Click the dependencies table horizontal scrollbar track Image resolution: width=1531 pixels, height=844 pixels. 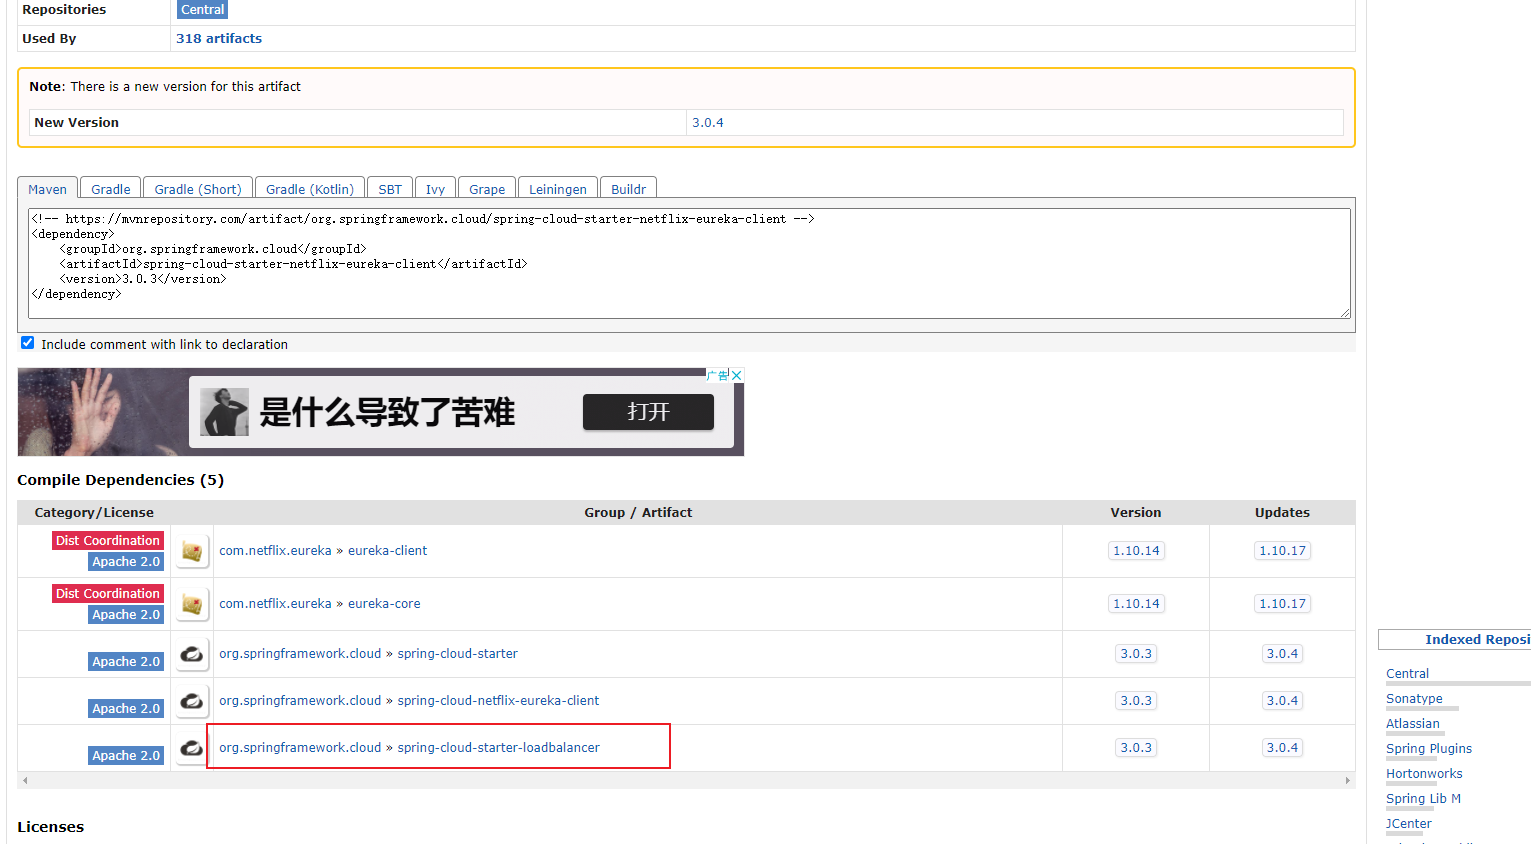[x=686, y=780]
